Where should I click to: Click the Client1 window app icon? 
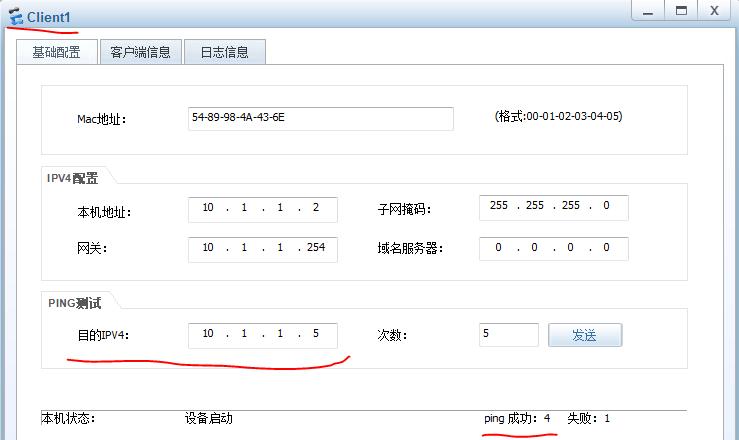(16, 16)
